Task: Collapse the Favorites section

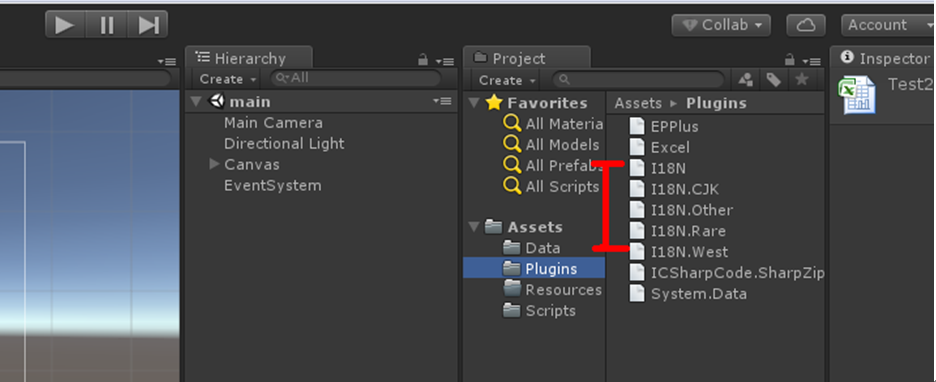Action: [474, 103]
